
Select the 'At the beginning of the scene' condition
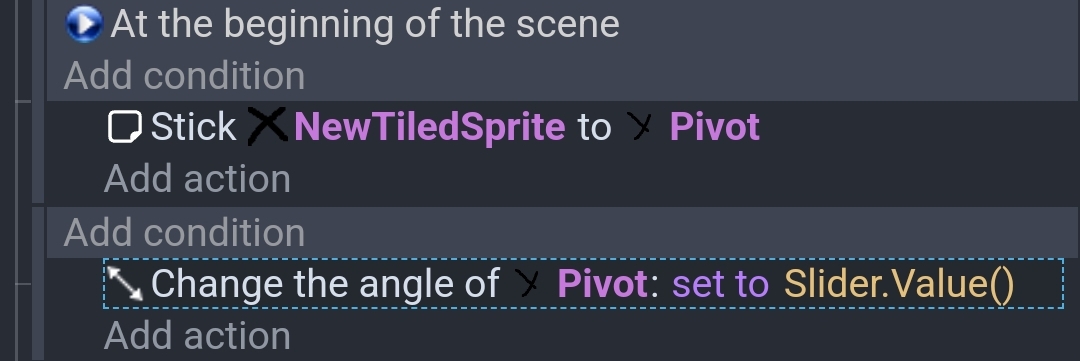click(x=365, y=24)
